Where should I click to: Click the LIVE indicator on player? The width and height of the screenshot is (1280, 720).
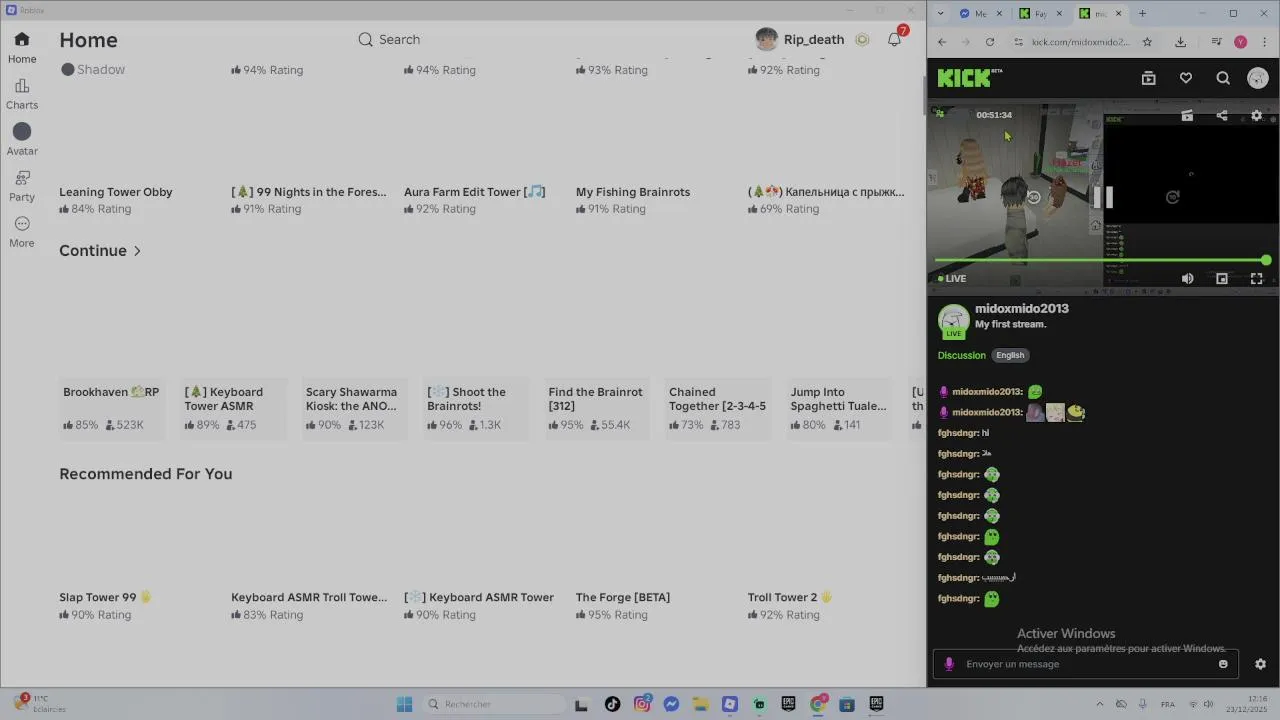click(x=952, y=279)
